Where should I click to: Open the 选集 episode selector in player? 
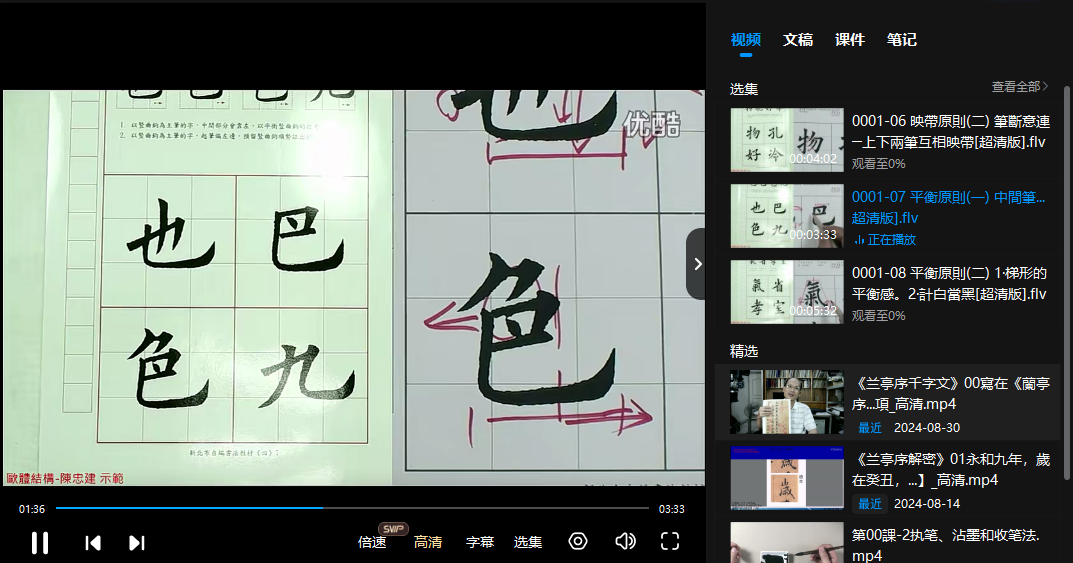528,542
